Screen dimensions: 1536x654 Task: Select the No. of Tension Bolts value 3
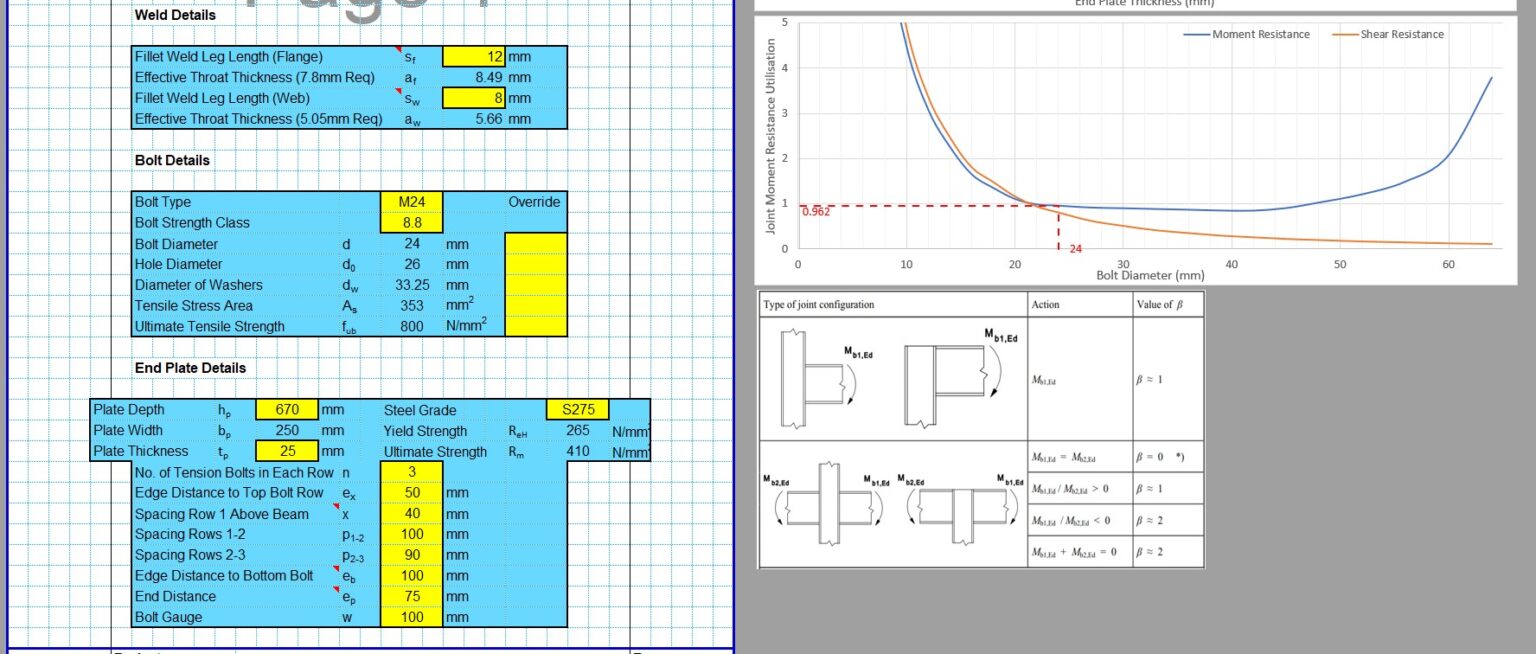411,472
